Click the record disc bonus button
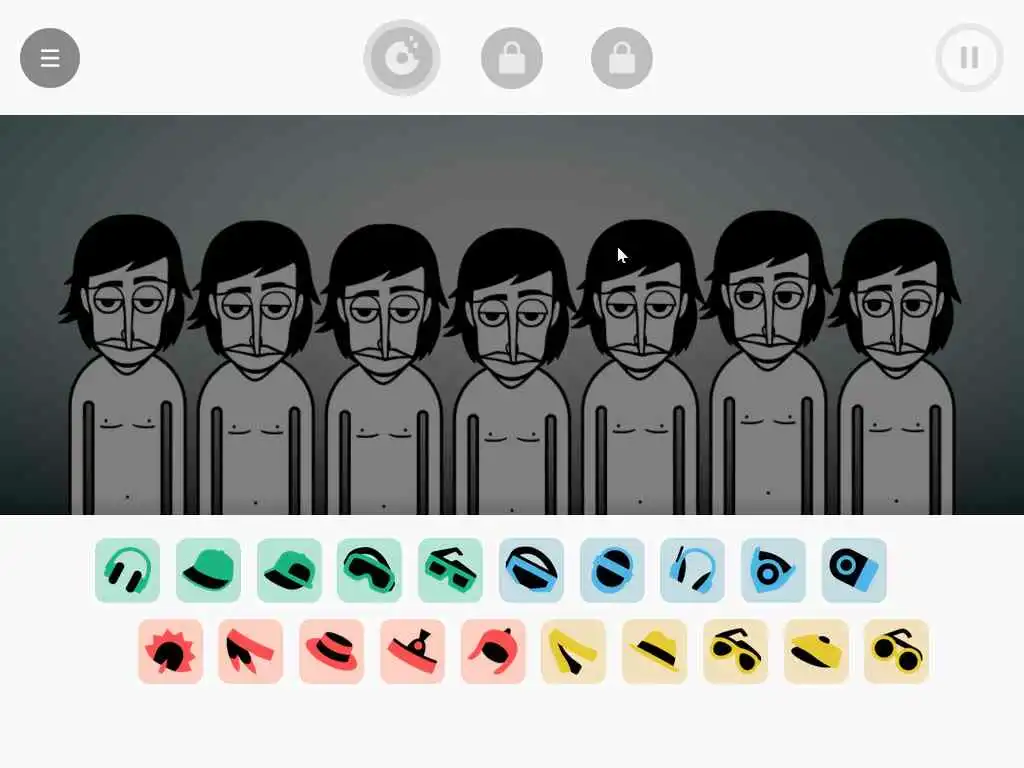The image size is (1024, 768). coord(402,58)
